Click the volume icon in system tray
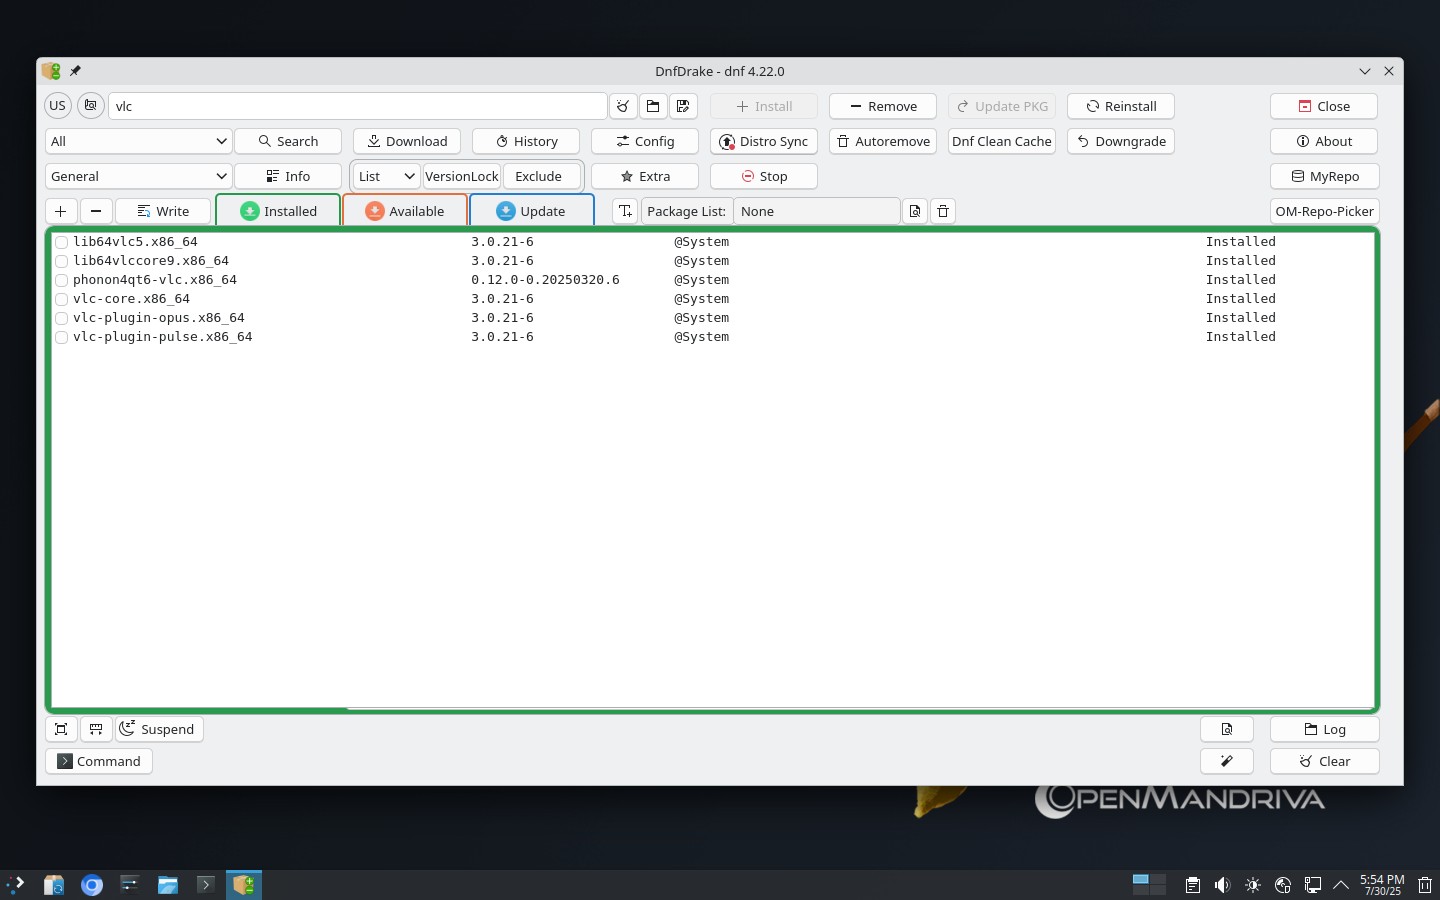This screenshot has height=900, width=1440. pos(1222,885)
